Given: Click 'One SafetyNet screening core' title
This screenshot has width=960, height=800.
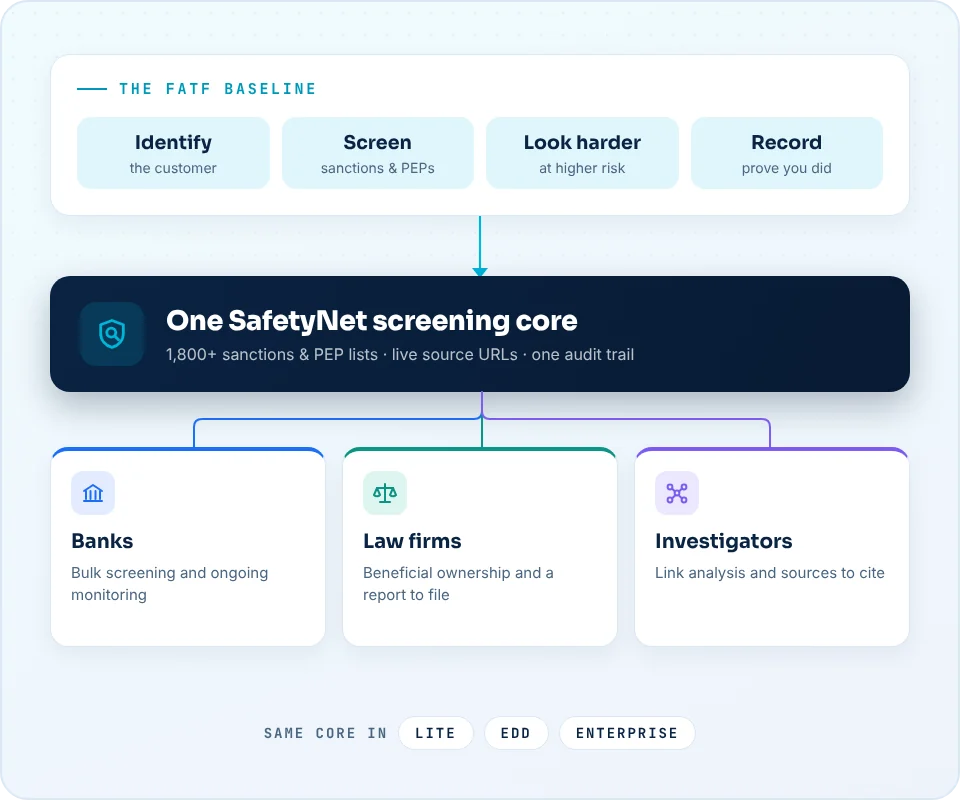Looking at the screenshot, I should (x=372, y=321).
